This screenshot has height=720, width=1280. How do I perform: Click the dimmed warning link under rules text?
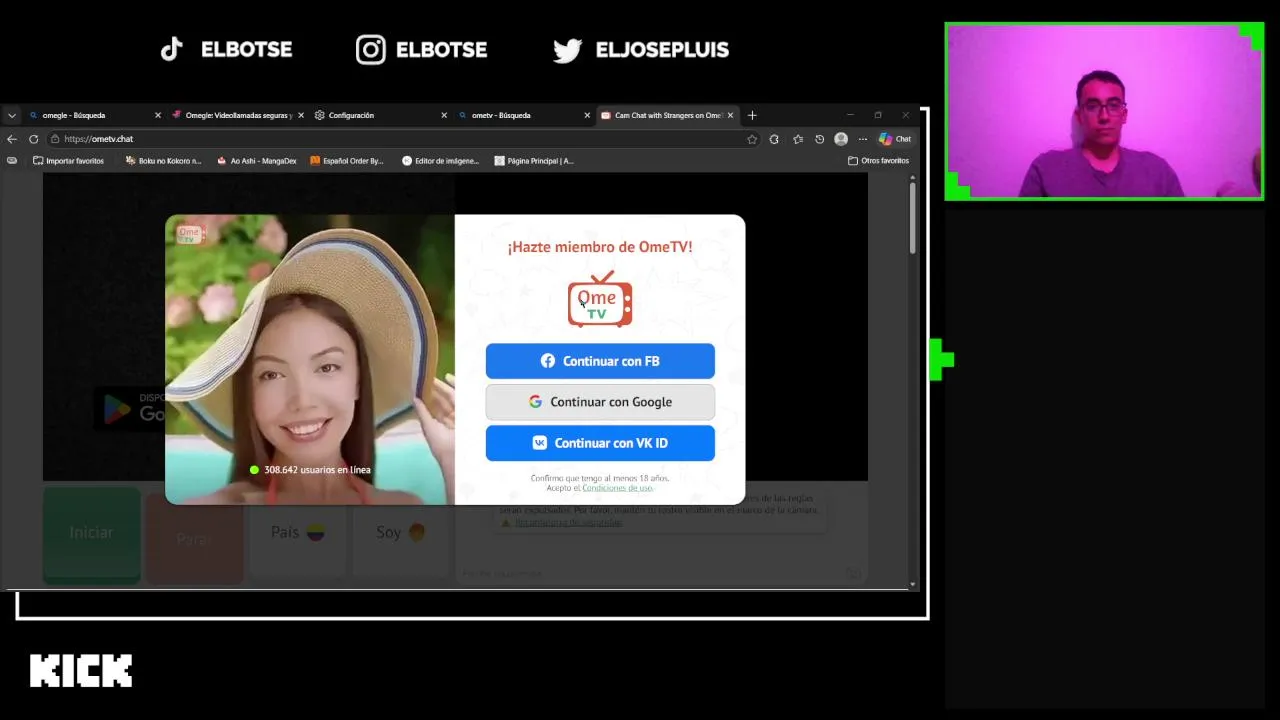click(x=568, y=522)
